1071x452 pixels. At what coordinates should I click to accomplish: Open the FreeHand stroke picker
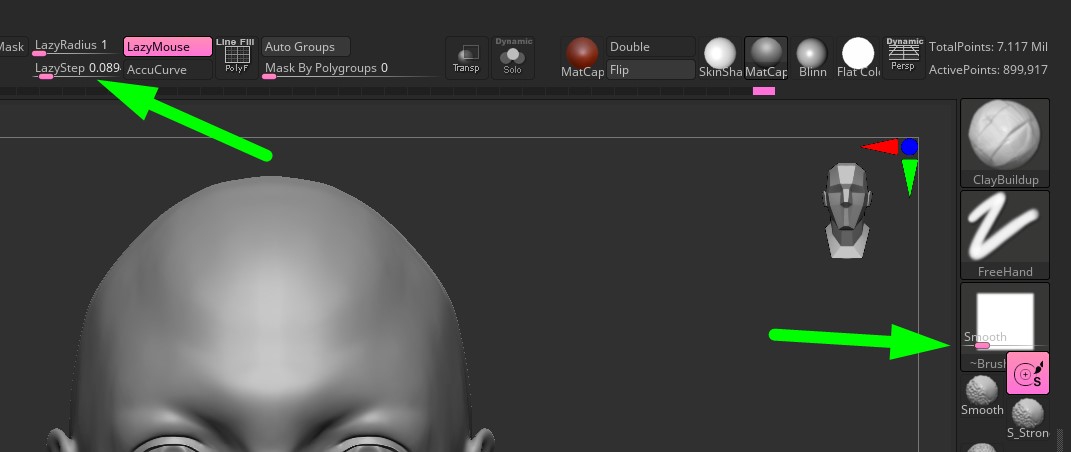point(1005,235)
